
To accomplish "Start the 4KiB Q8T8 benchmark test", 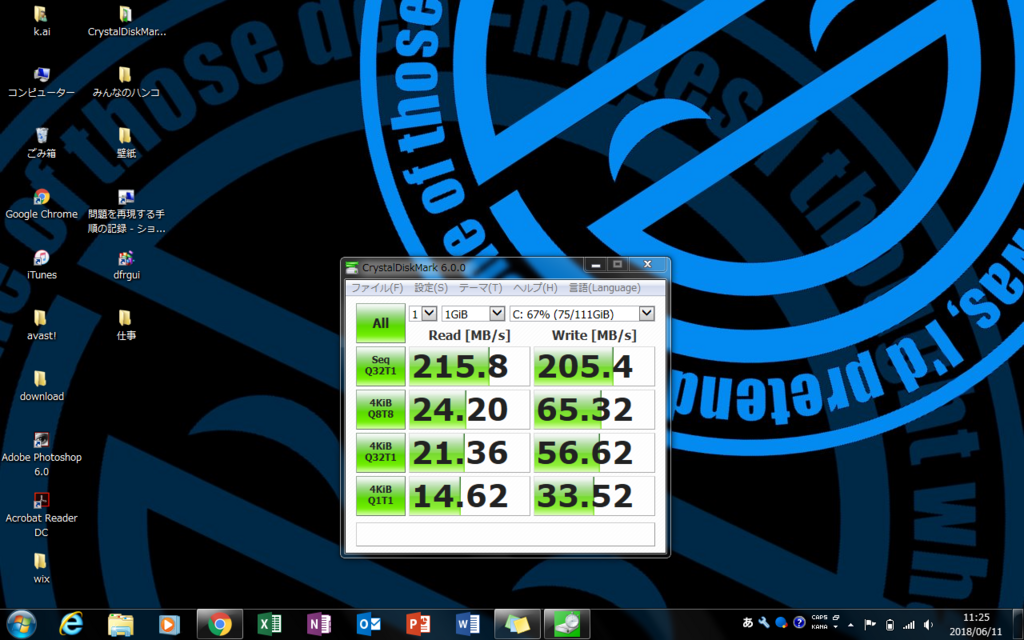I will point(381,409).
